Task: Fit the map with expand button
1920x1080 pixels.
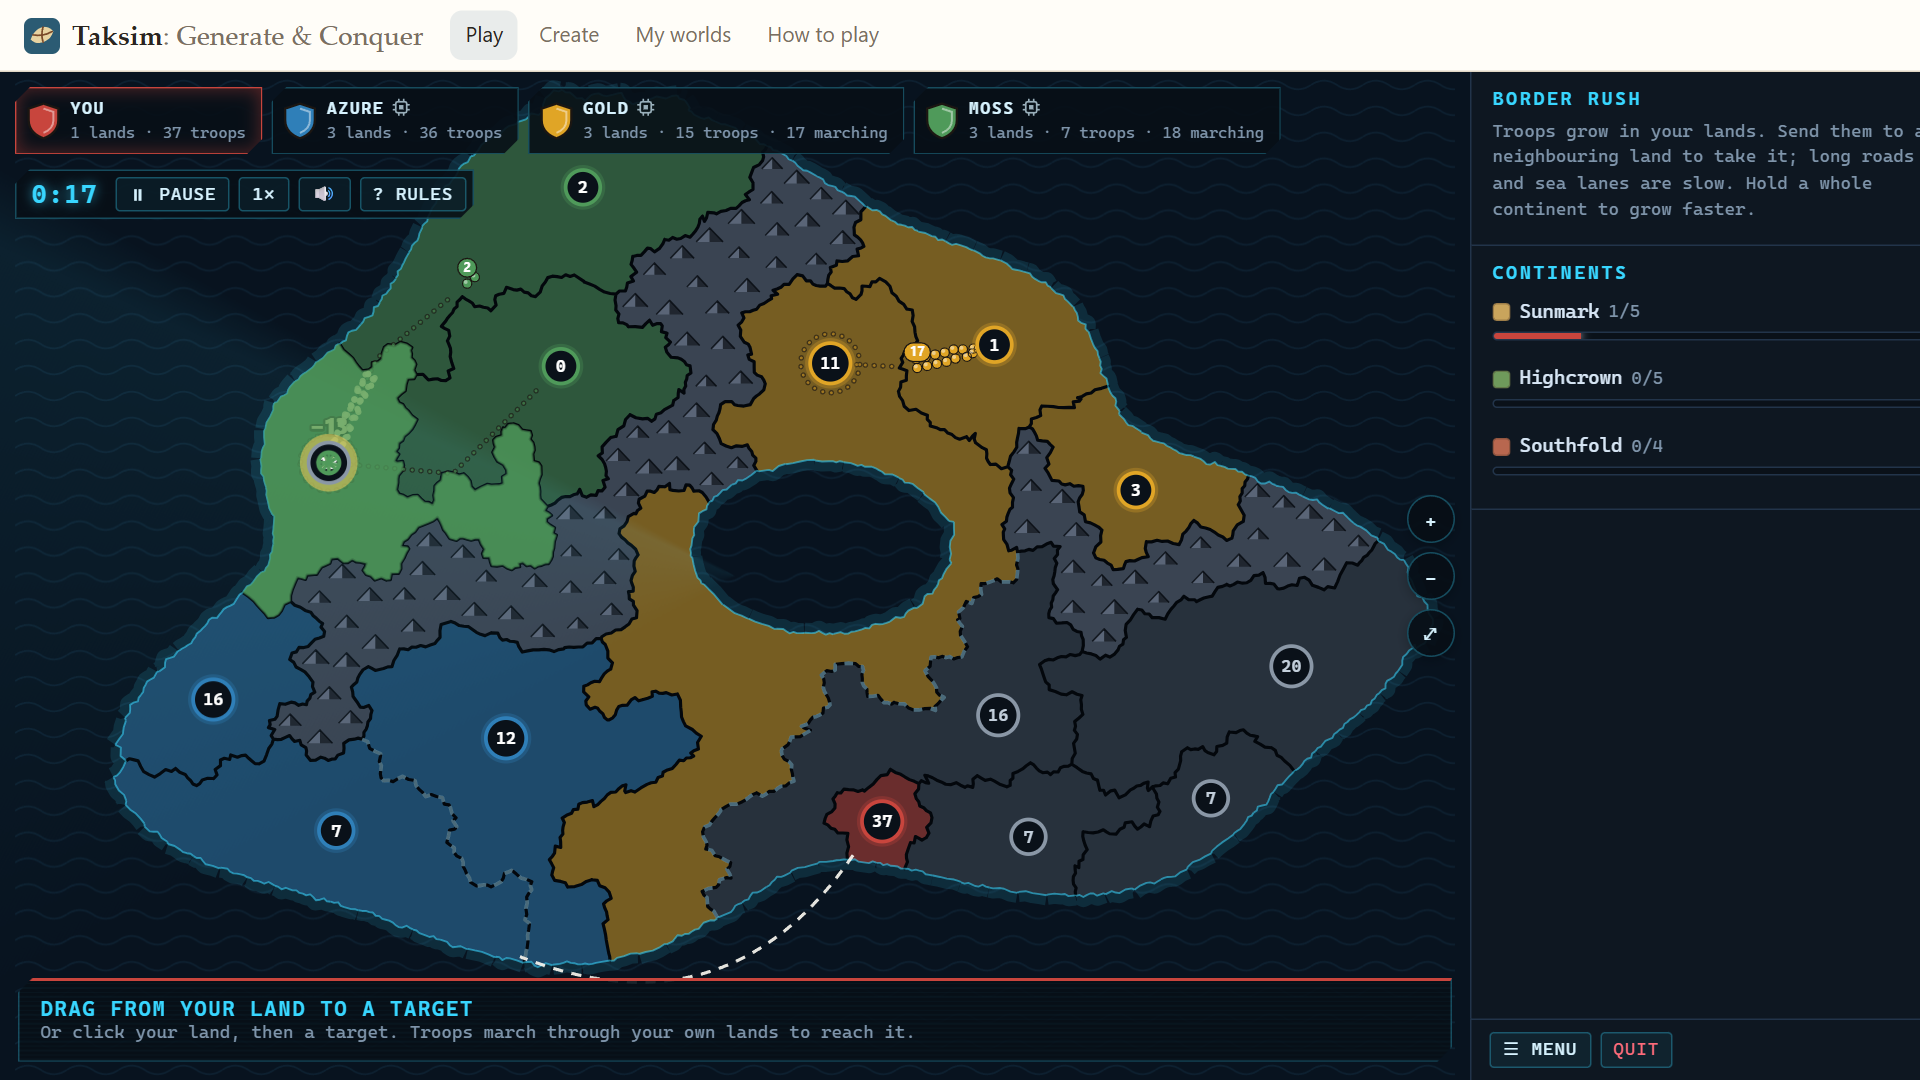Action: point(1431,633)
